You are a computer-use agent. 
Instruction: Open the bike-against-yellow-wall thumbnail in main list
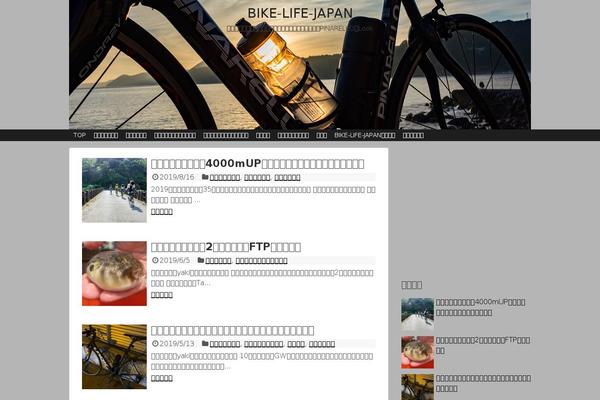pyautogui.click(x=114, y=357)
